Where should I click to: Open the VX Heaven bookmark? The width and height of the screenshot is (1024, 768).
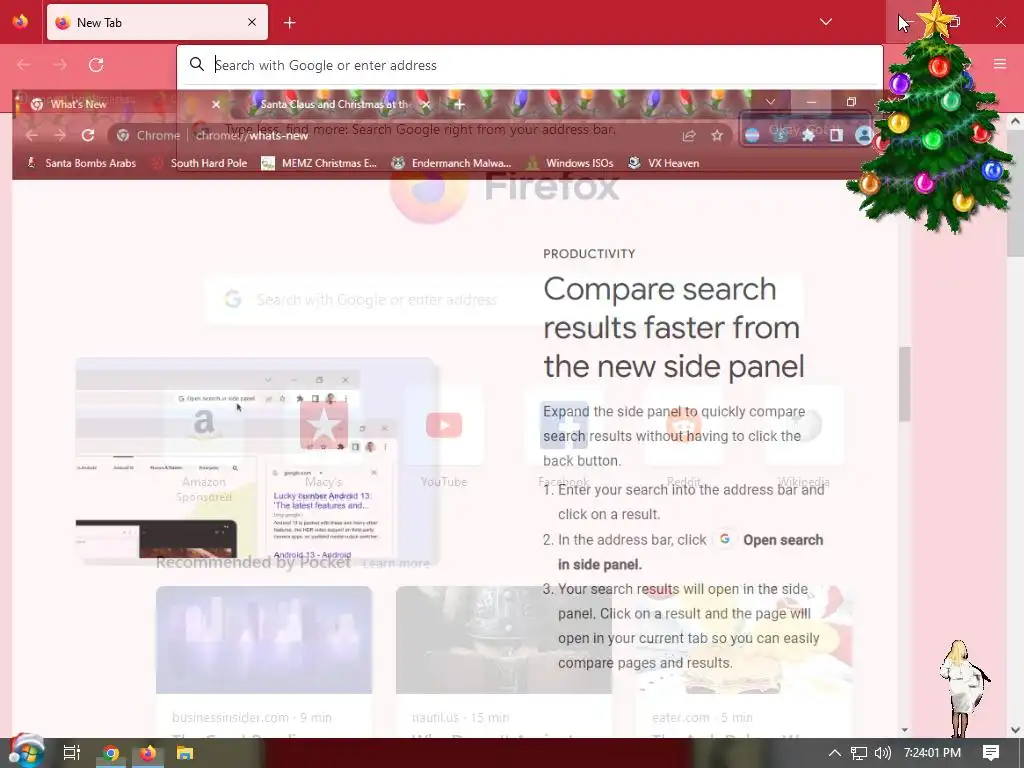[x=664, y=163]
